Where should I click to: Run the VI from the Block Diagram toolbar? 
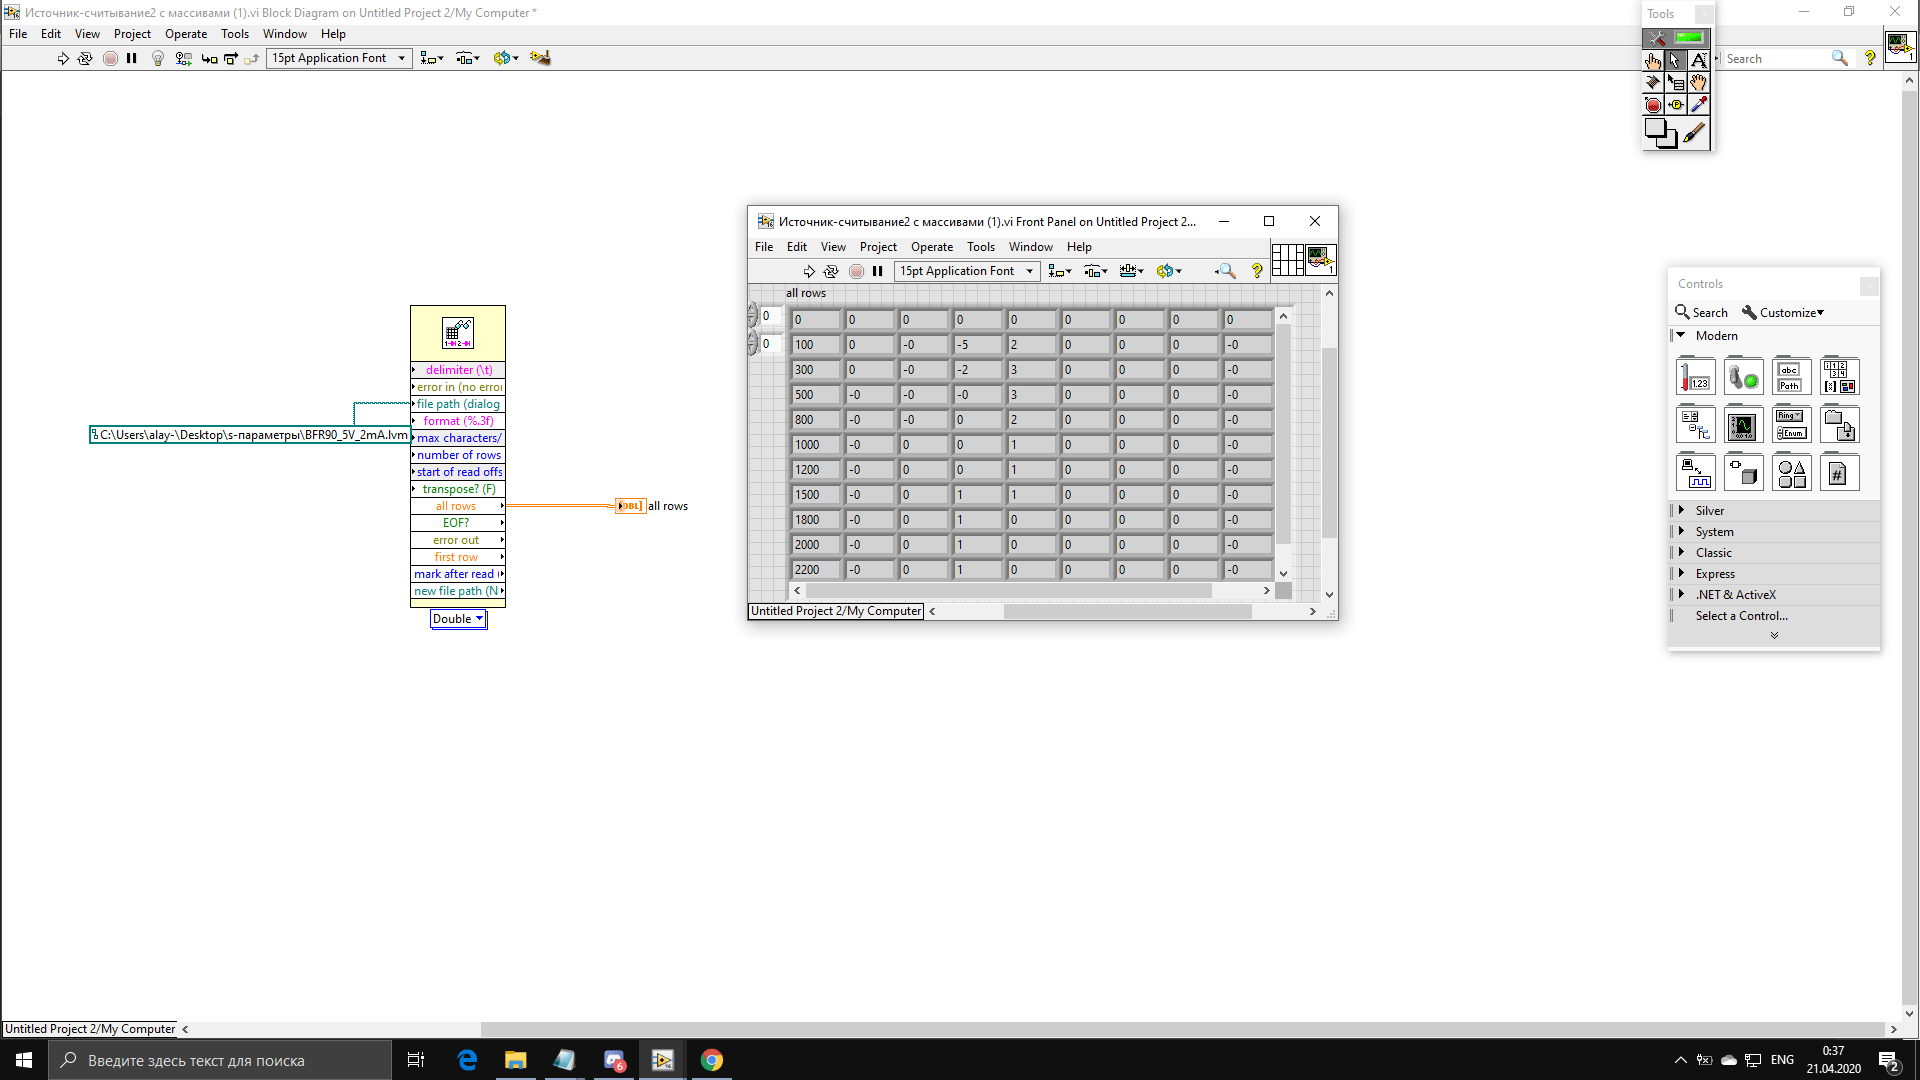coord(63,58)
